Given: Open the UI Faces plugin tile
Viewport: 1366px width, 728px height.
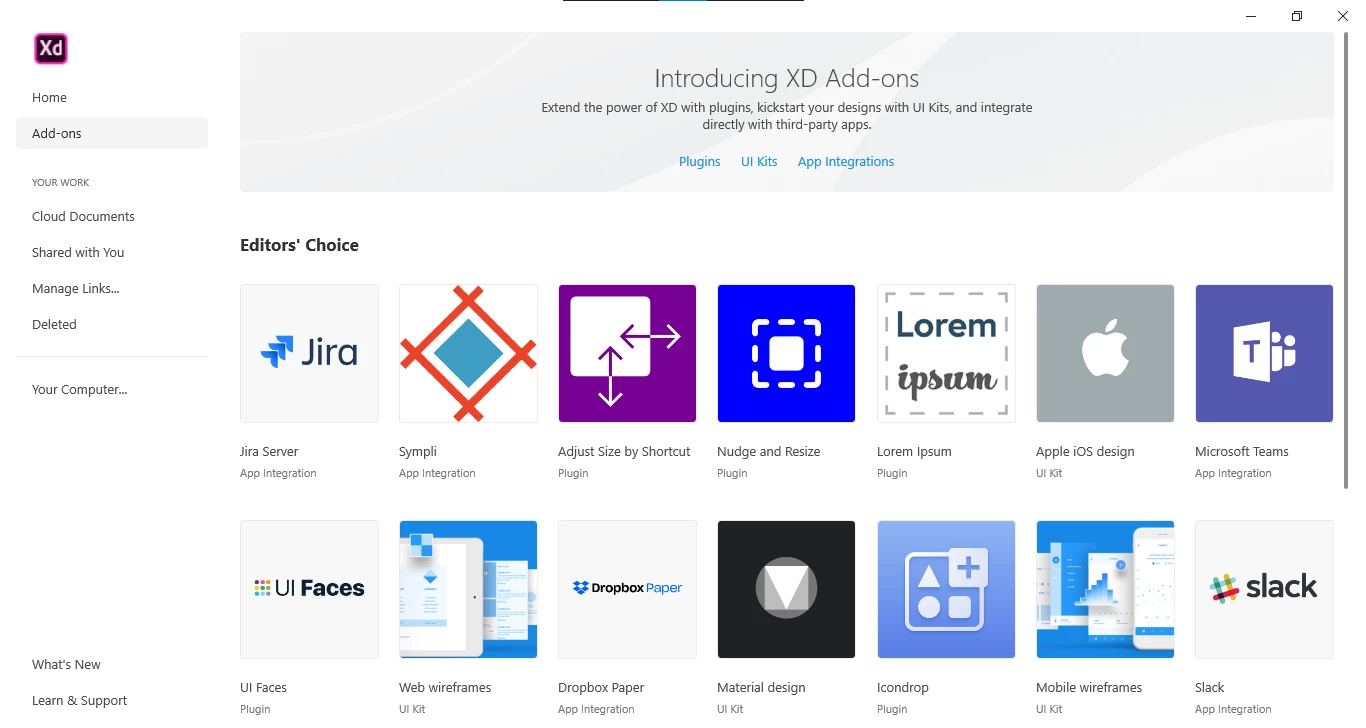Looking at the screenshot, I should [x=309, y=589].
